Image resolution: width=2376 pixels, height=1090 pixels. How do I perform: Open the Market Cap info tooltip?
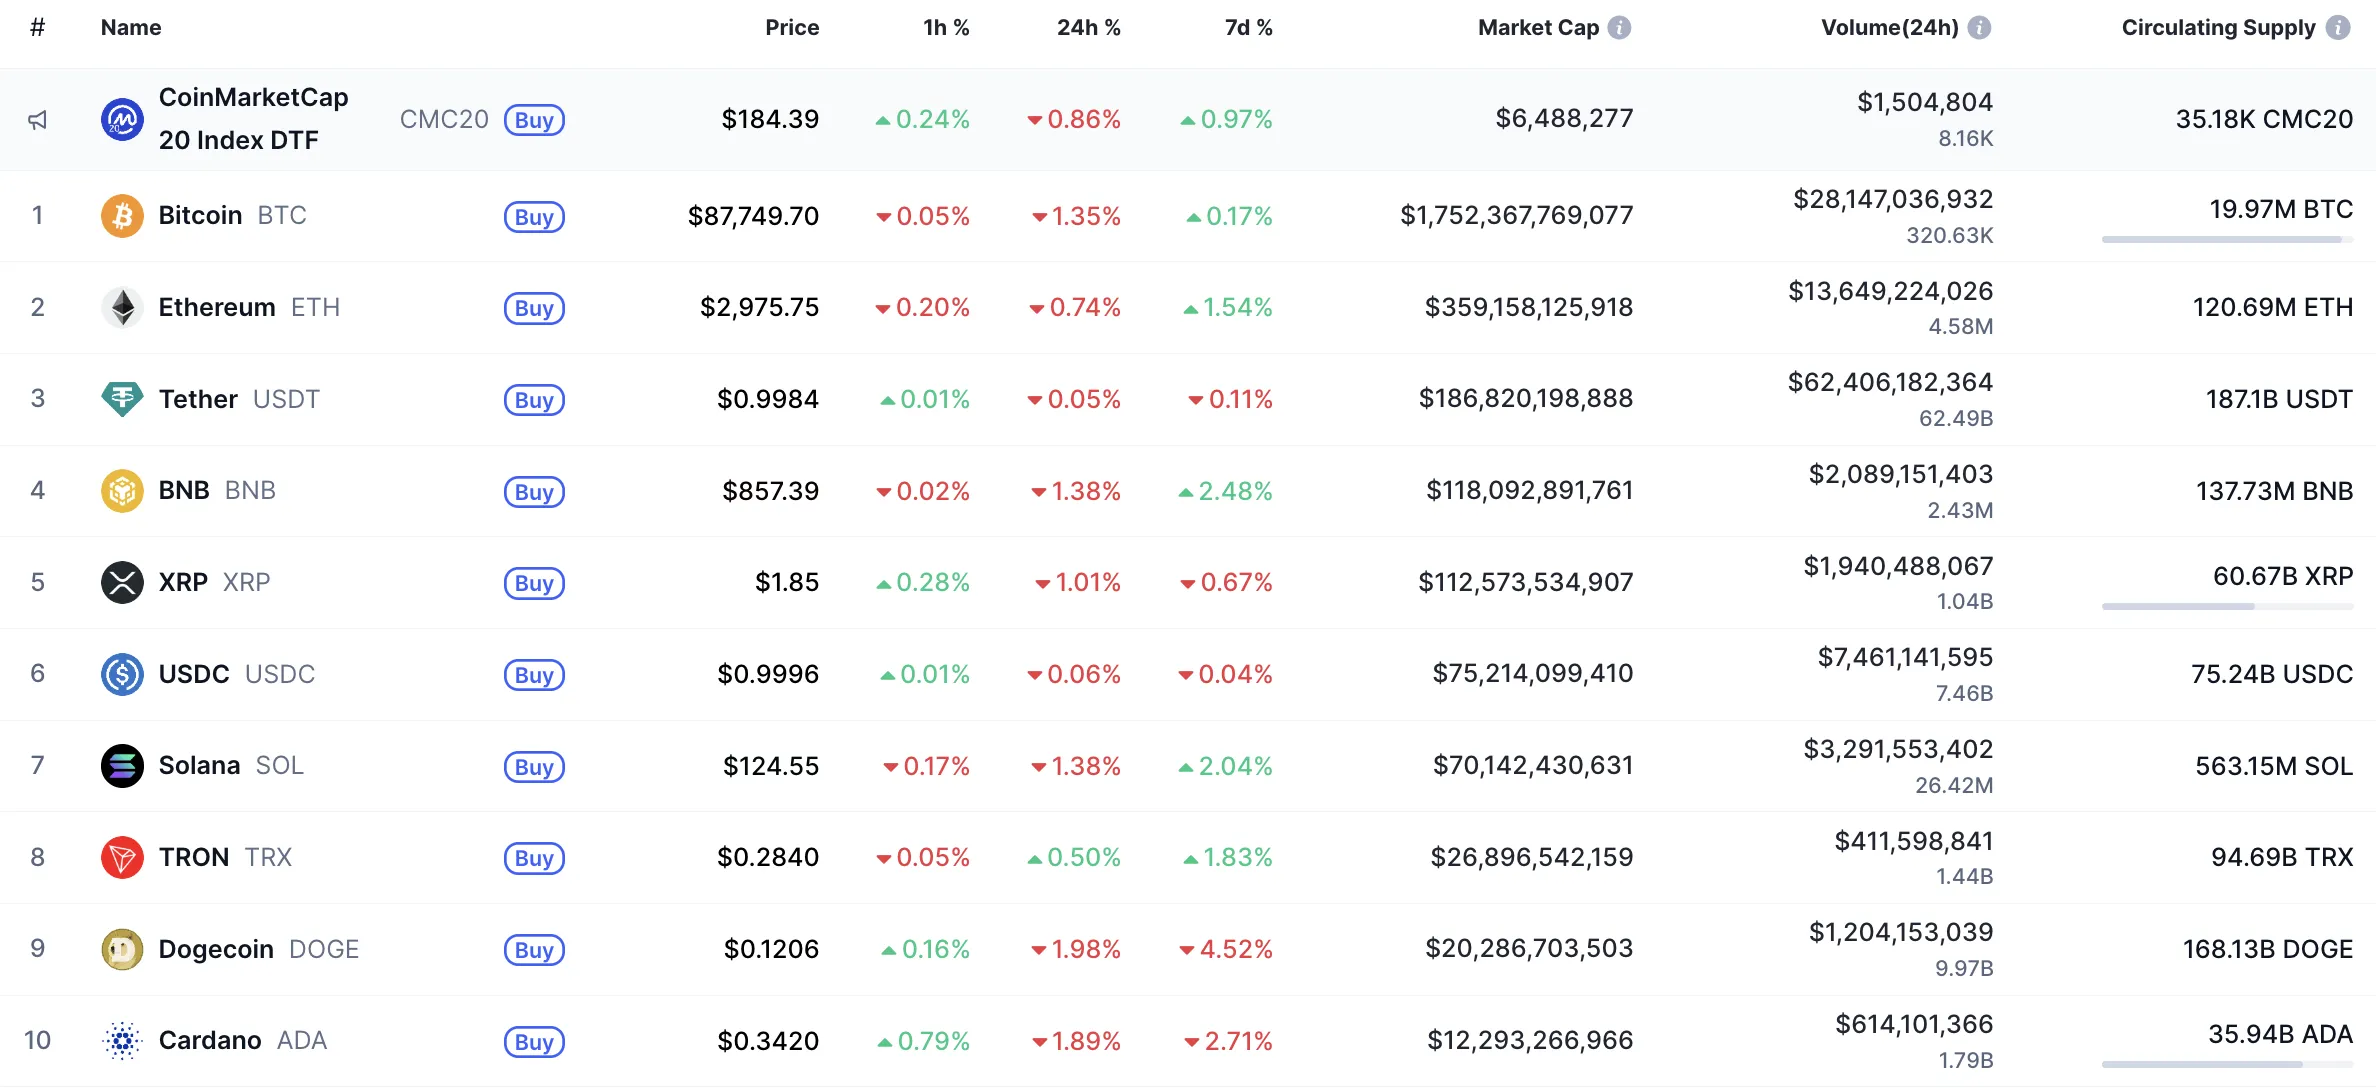click(1621, 28)
